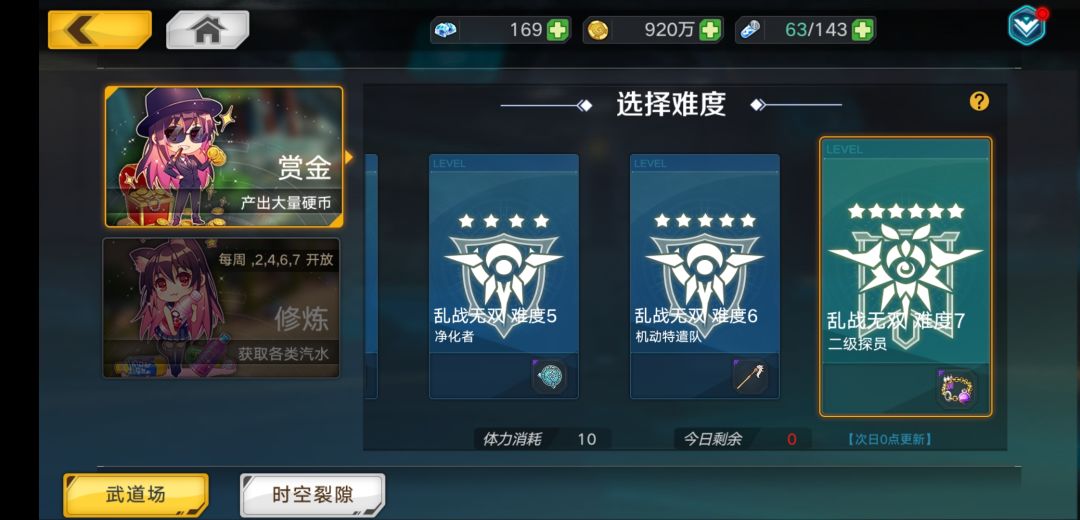Viewport: 1080px width, 520px height.
Task: Switch to the 时空裂隙 tab
Action: [x=313, y=495]
